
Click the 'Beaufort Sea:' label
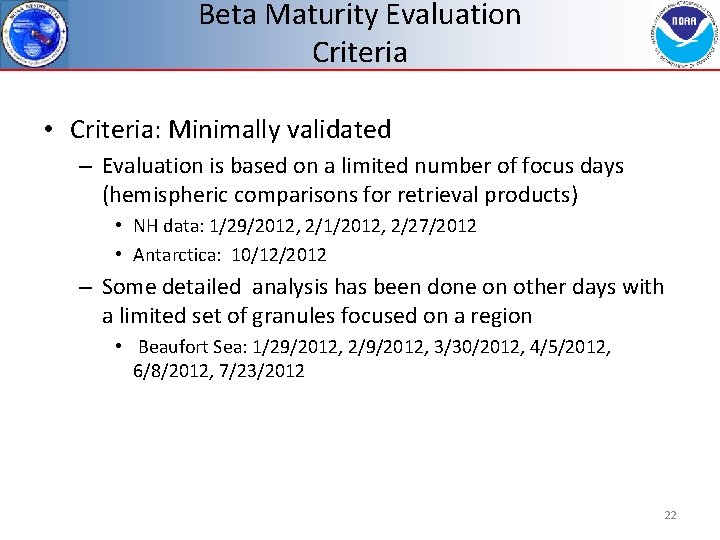(x=192, y=347)
